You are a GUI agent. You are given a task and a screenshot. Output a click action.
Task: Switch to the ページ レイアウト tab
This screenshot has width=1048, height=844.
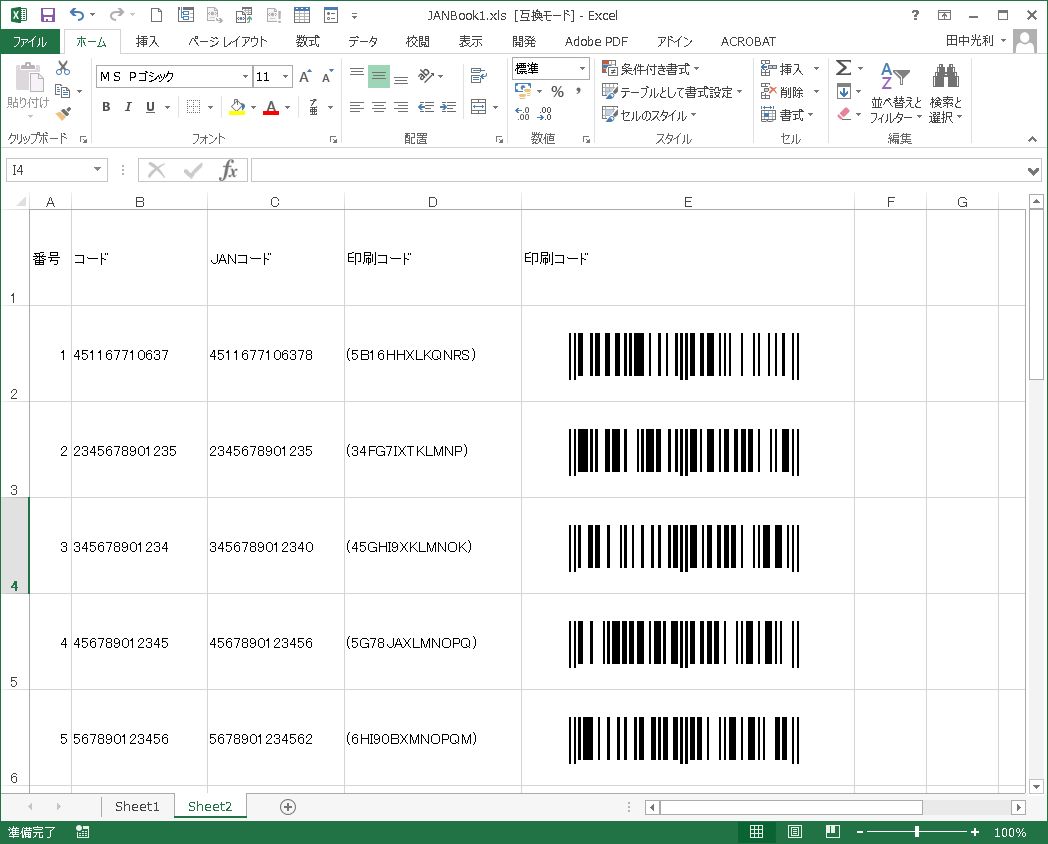point(227,41)
